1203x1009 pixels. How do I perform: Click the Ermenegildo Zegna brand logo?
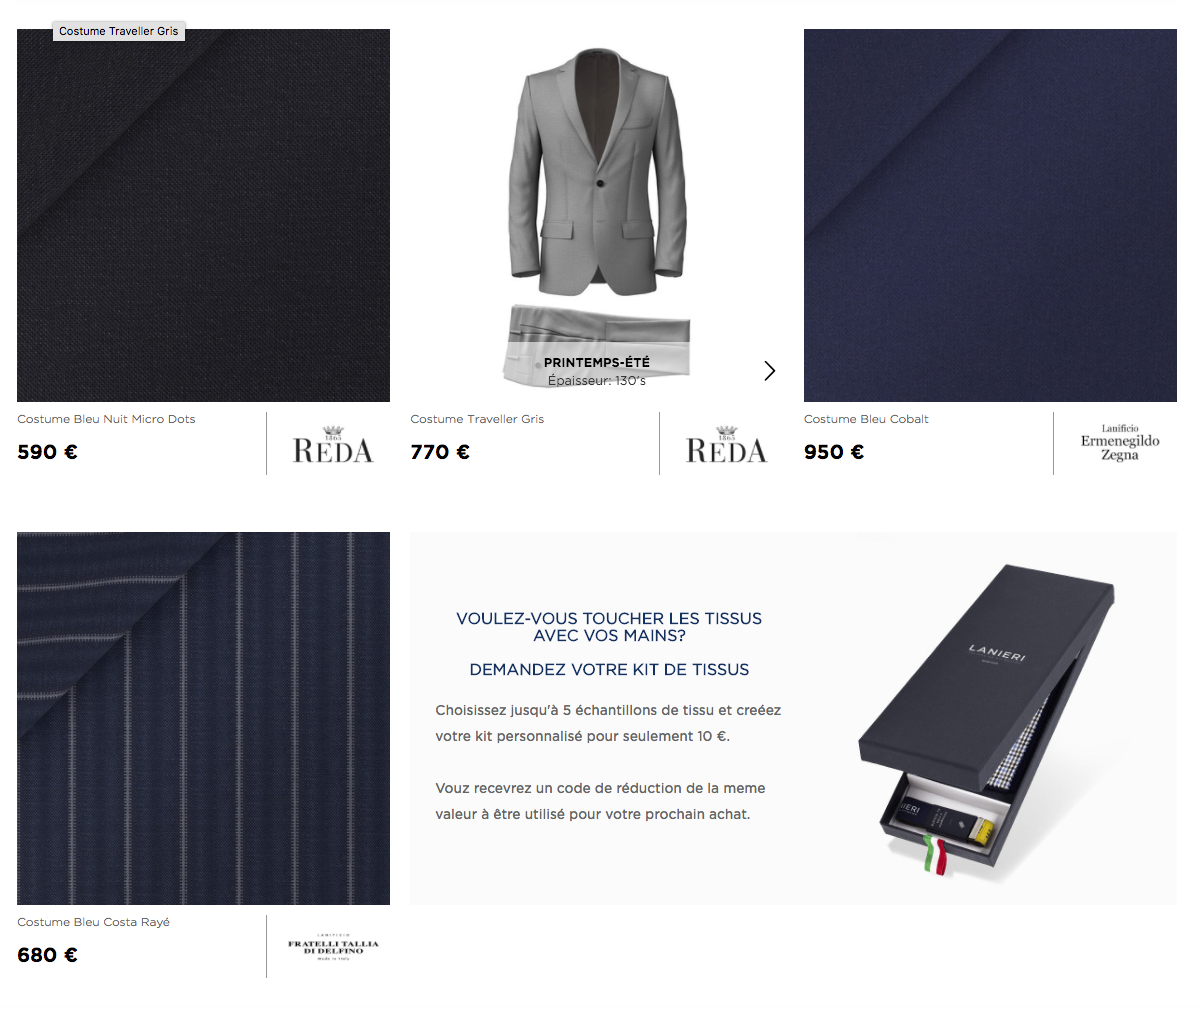pos(1120,442)
